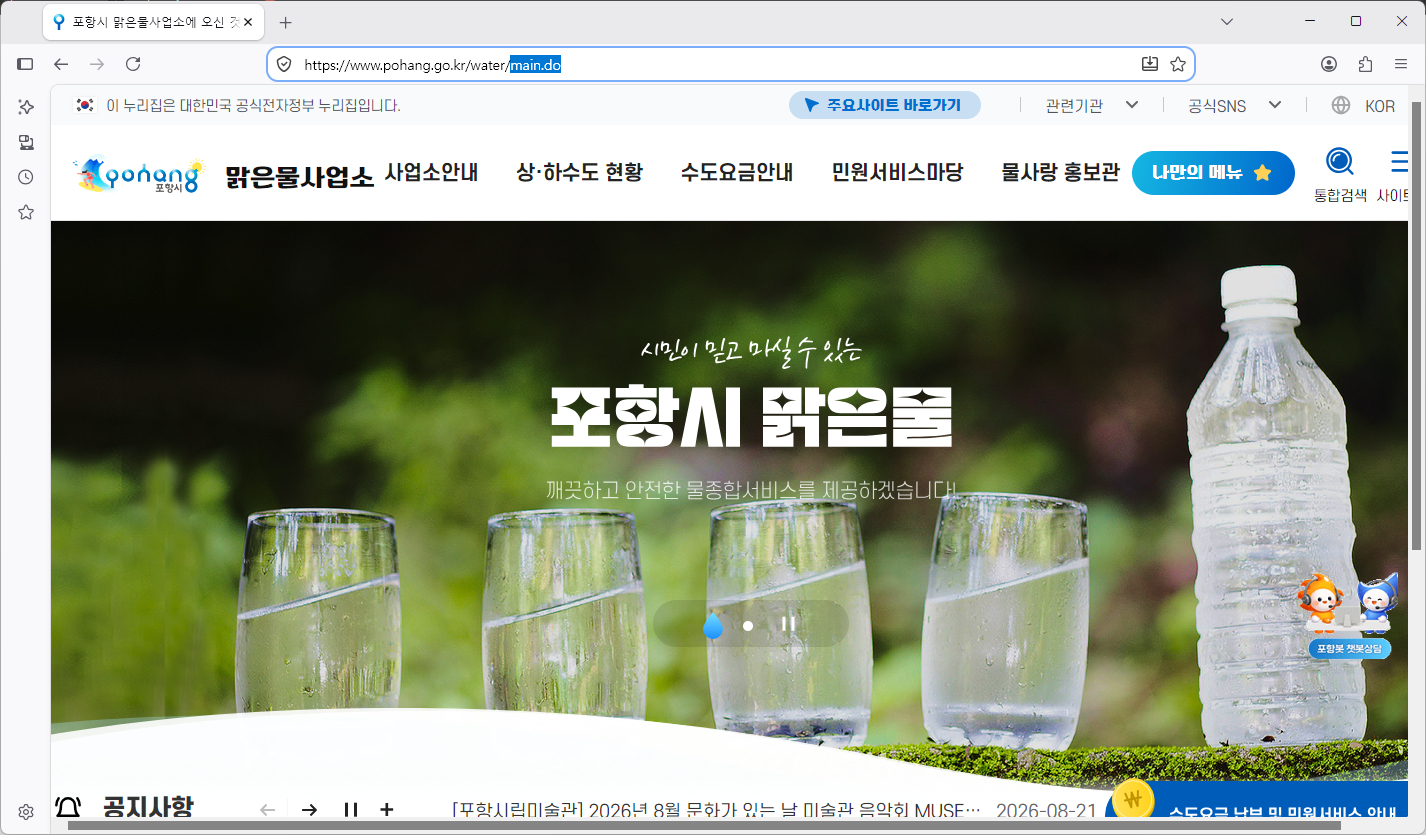Open the site security shield icon
Image resolution: width=1426 pixels, height=835 pixels.
(284, 64)
